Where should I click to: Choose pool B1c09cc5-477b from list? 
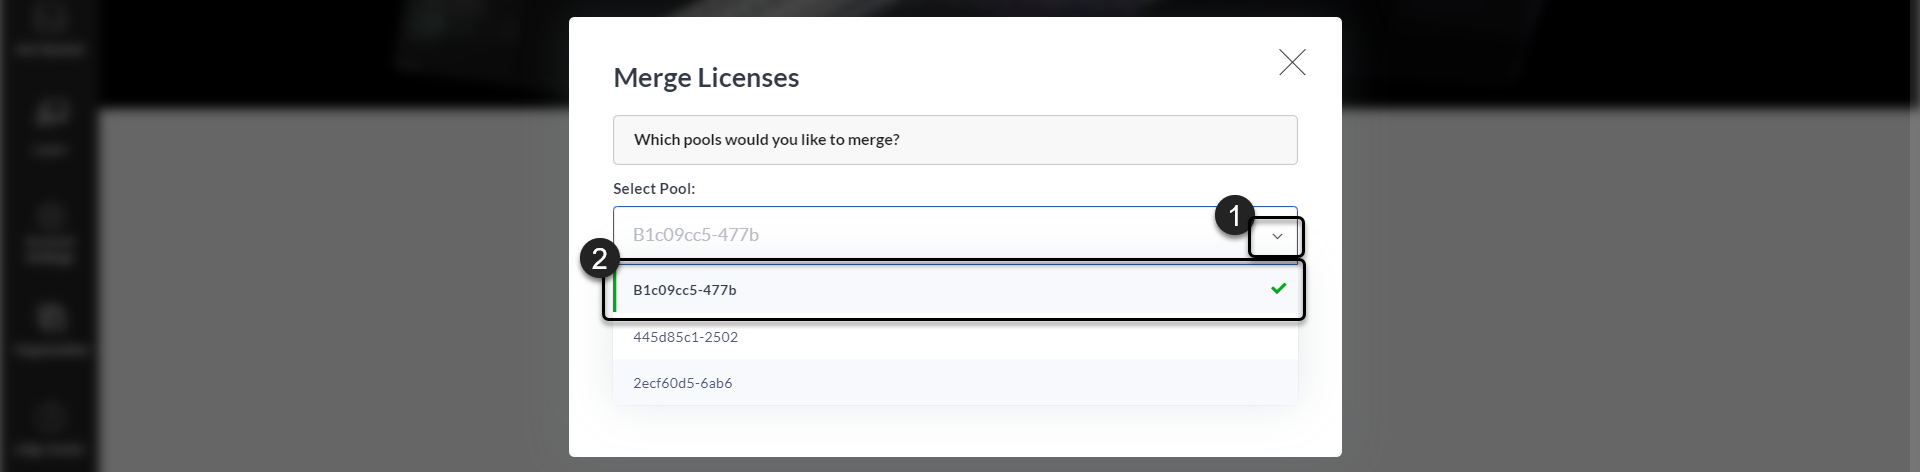955,290
